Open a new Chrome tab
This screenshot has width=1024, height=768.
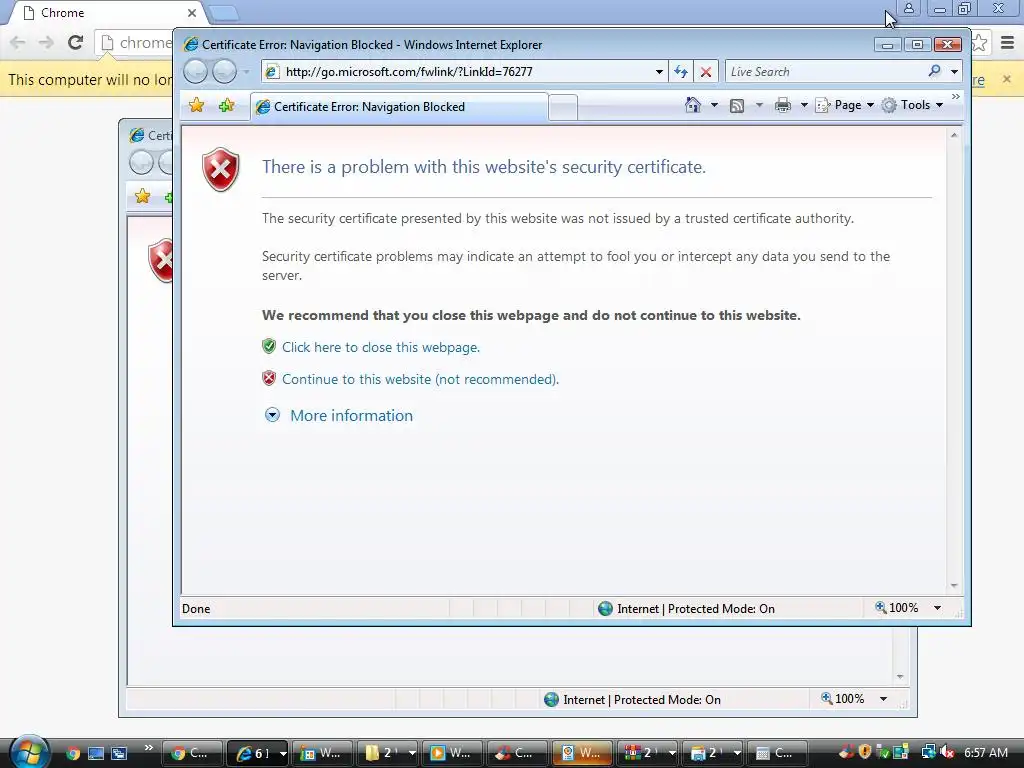tap(224, 12)
